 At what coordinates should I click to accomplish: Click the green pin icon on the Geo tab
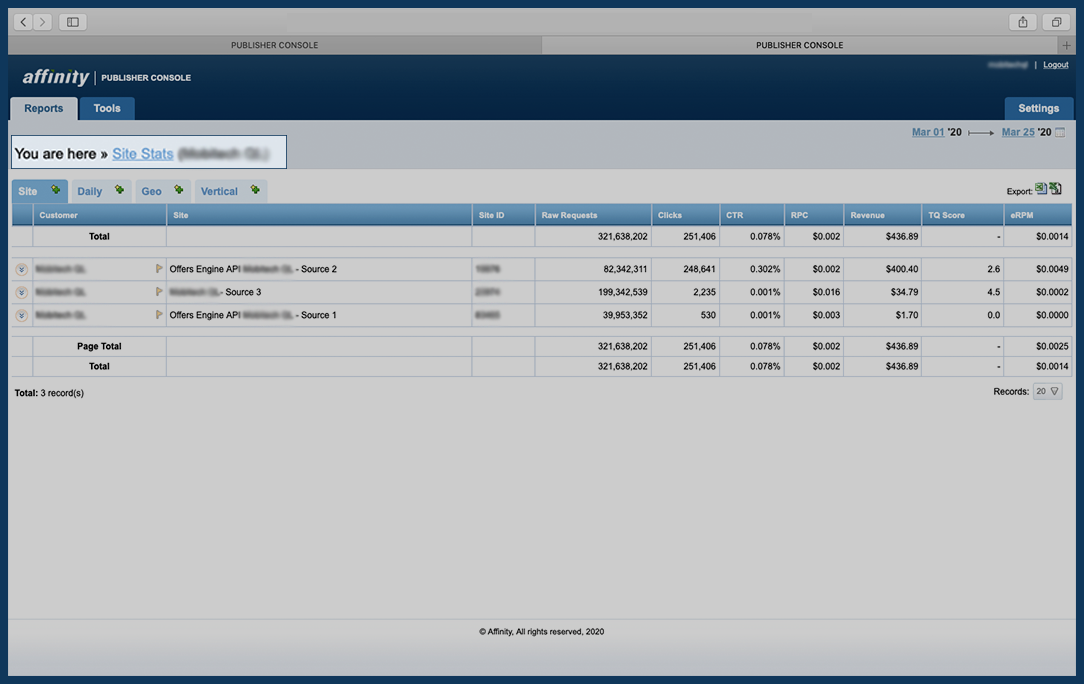point(178,190)
